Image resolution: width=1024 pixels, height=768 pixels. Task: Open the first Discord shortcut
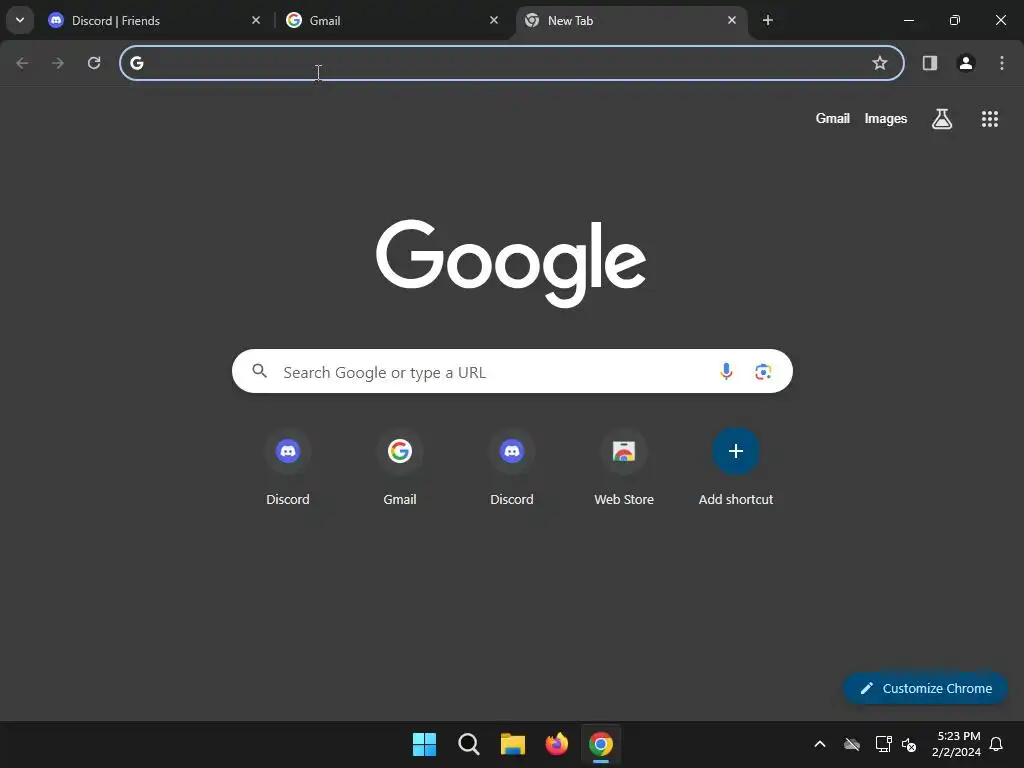[288, 467]
